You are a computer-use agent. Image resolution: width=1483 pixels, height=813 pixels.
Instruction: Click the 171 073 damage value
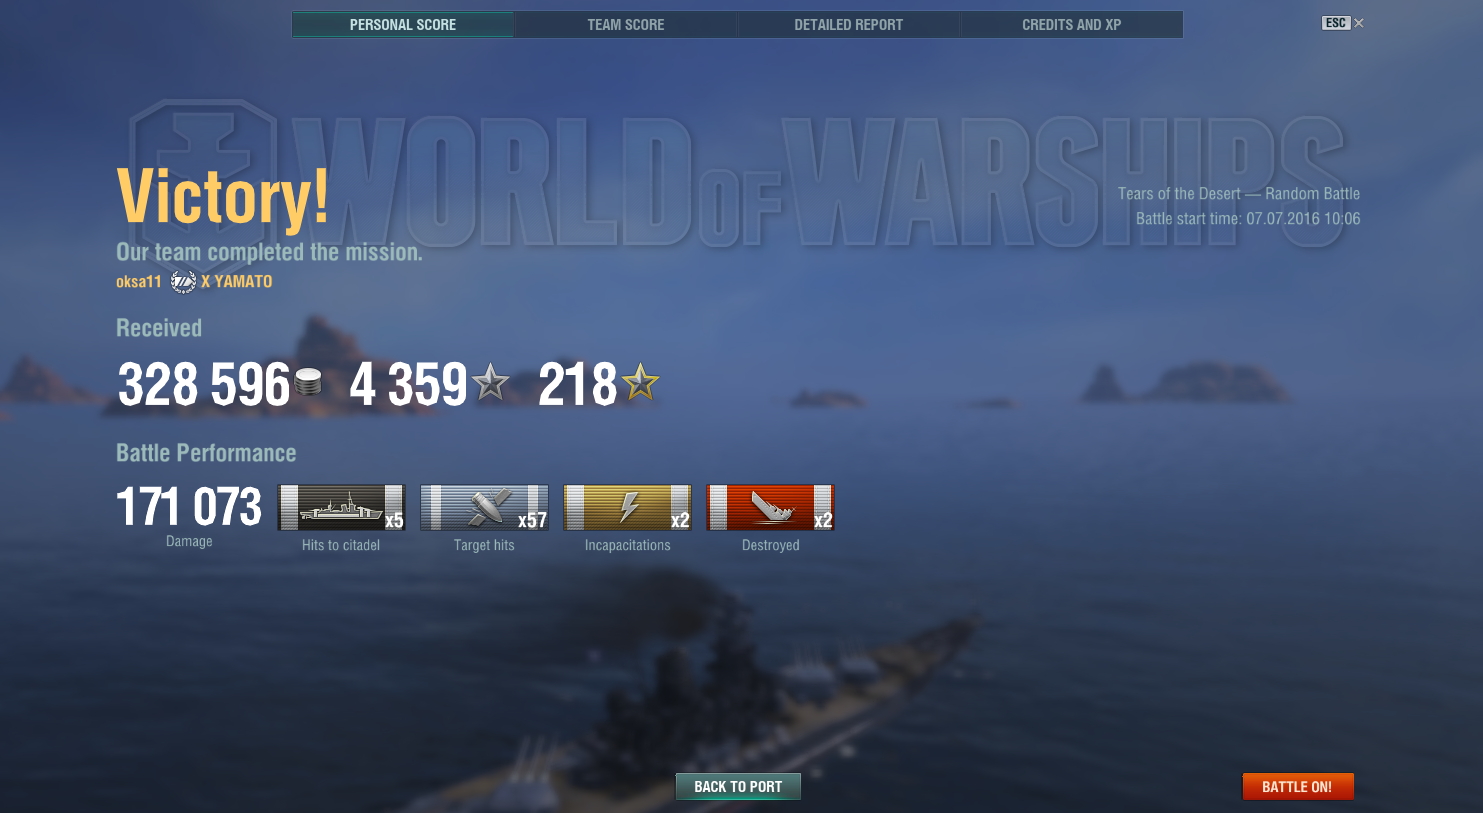[189, 507]
